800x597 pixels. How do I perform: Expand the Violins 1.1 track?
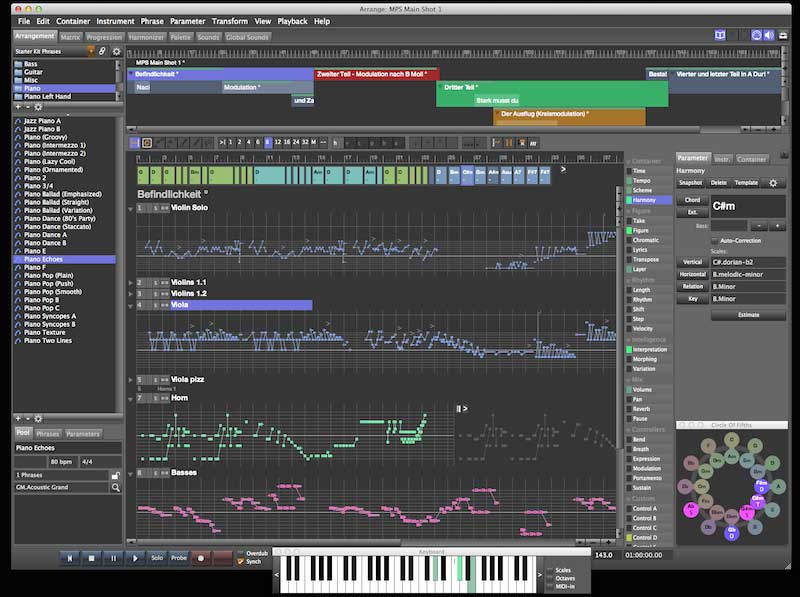[x=131, y=282]
